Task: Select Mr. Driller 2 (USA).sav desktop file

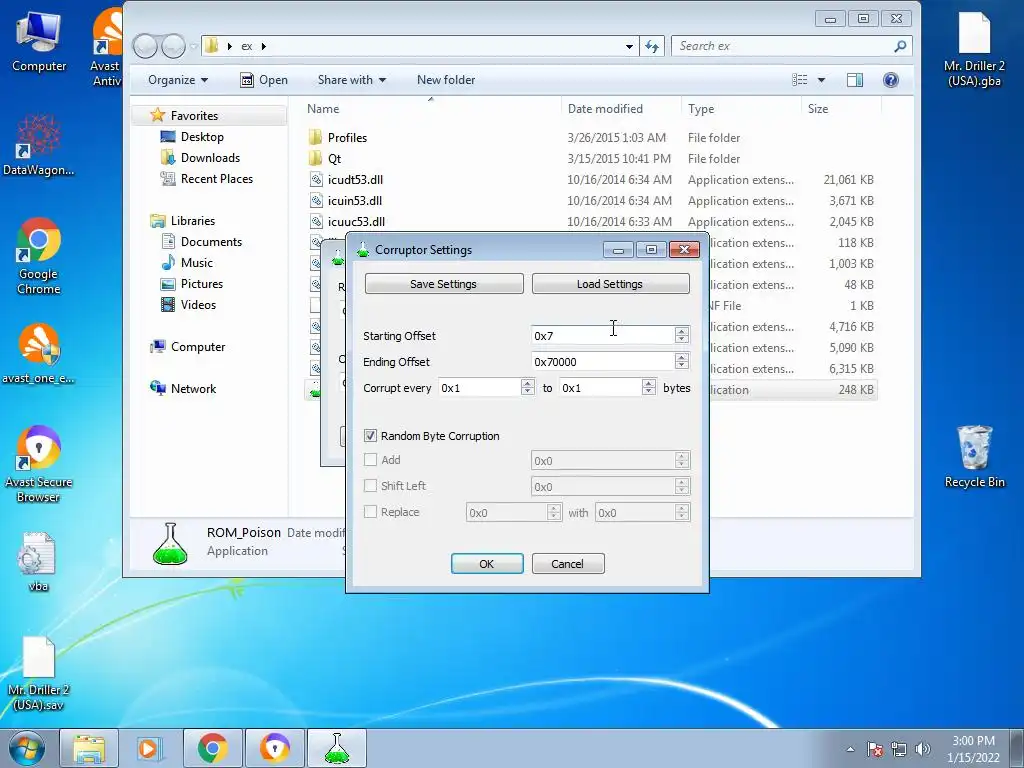Action: pyautogui.click(x=39, y=674)
